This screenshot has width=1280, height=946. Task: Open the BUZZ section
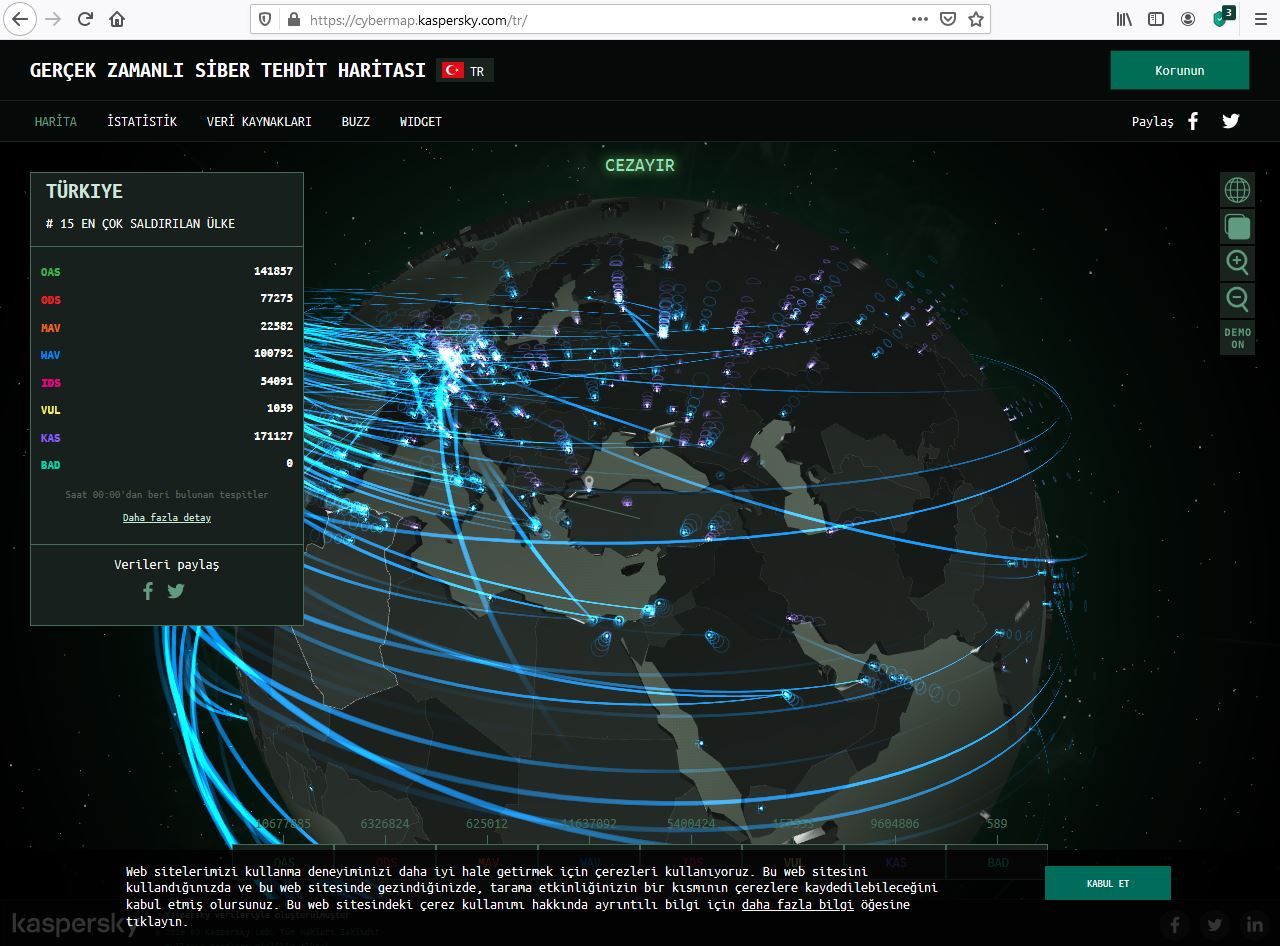coord(356,121)
